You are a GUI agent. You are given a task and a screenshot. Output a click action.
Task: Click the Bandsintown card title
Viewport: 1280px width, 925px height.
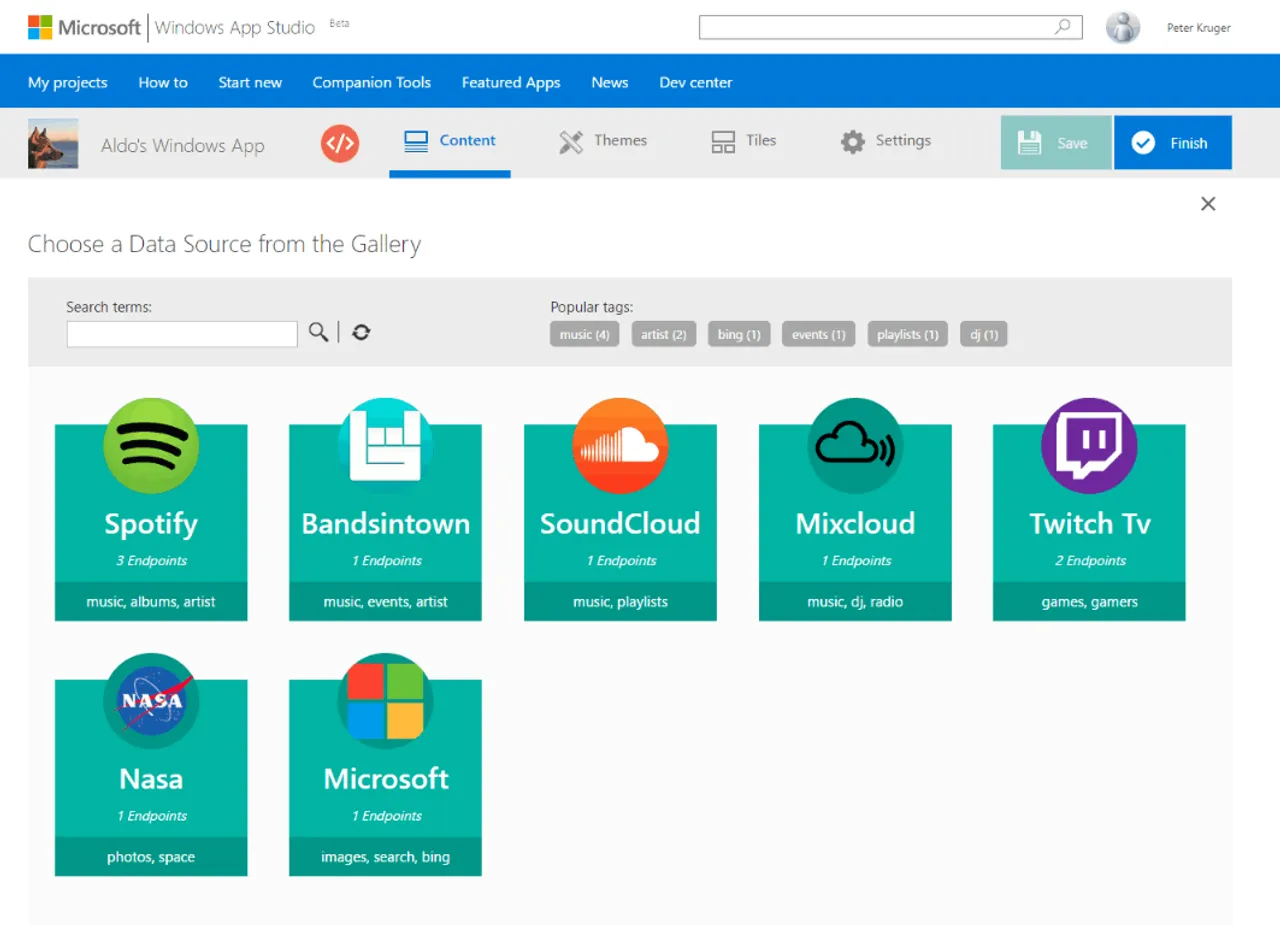(385, 524)
